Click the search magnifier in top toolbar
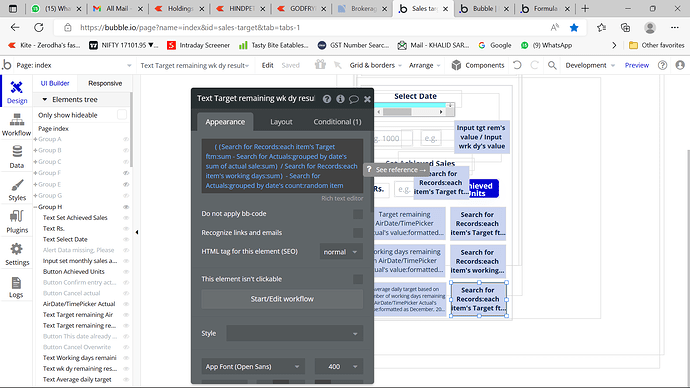The width and height of the screenshot is (690, 388). (x=552, y=65)
